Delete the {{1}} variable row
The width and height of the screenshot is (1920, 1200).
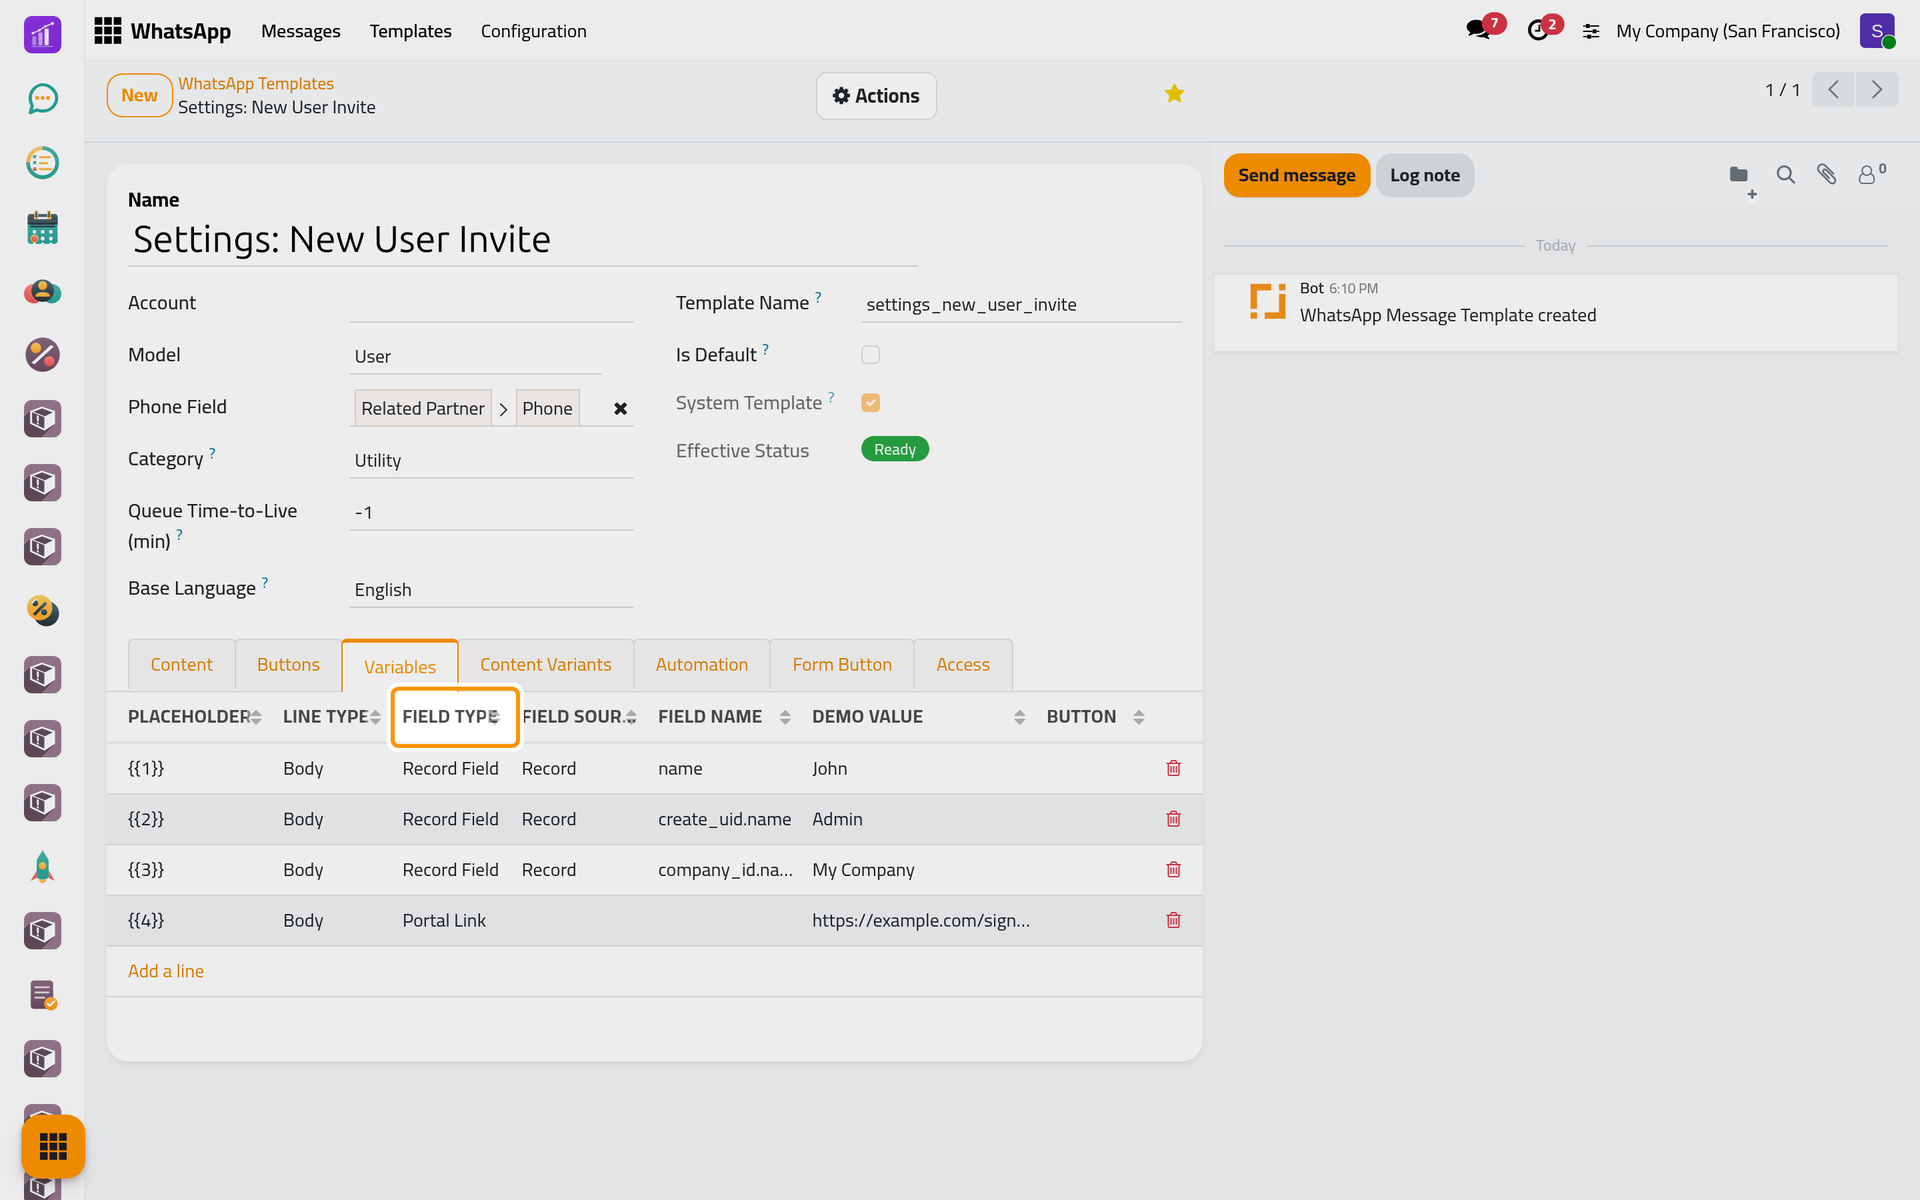pyautogui.click(x=1173, y=768)
